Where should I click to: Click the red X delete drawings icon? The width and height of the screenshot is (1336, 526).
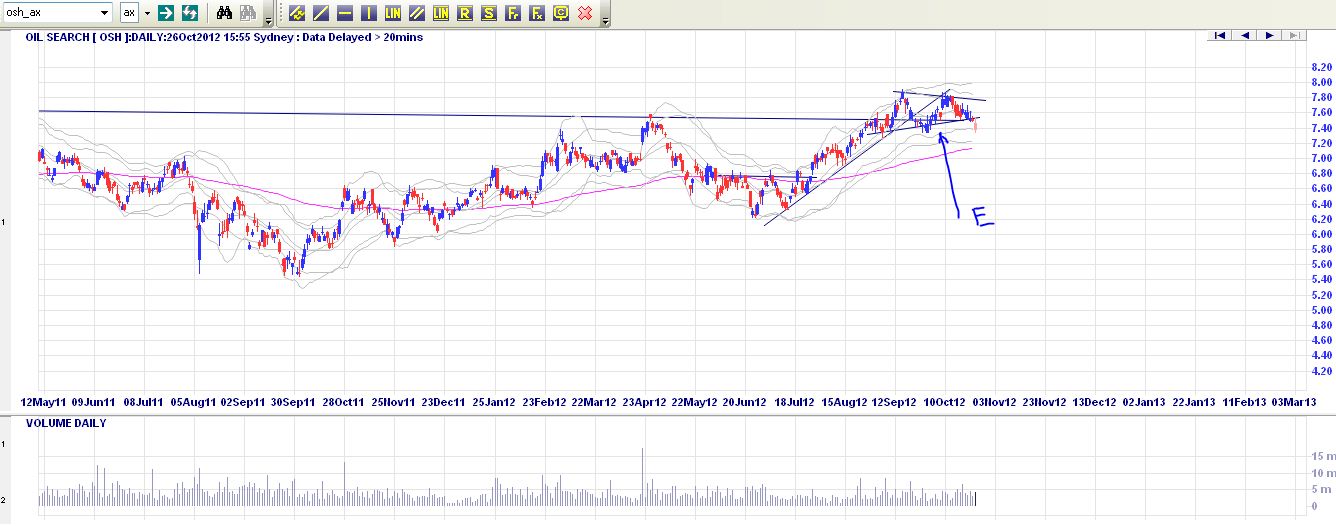tap(585, 13)
